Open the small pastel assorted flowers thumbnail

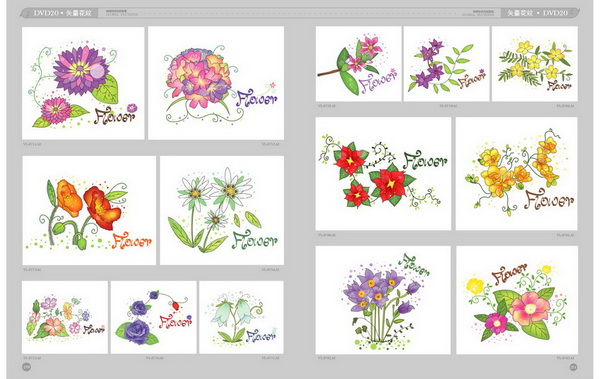[x=65, y=317]
